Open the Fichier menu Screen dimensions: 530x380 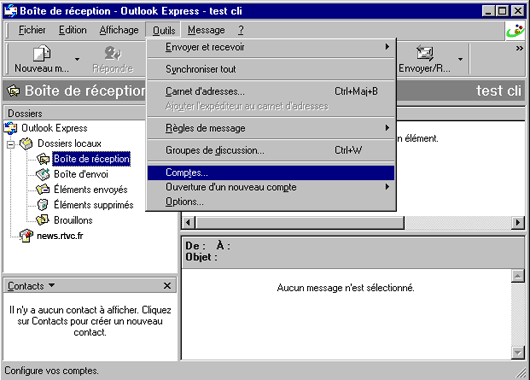click(x=32, y=30)
